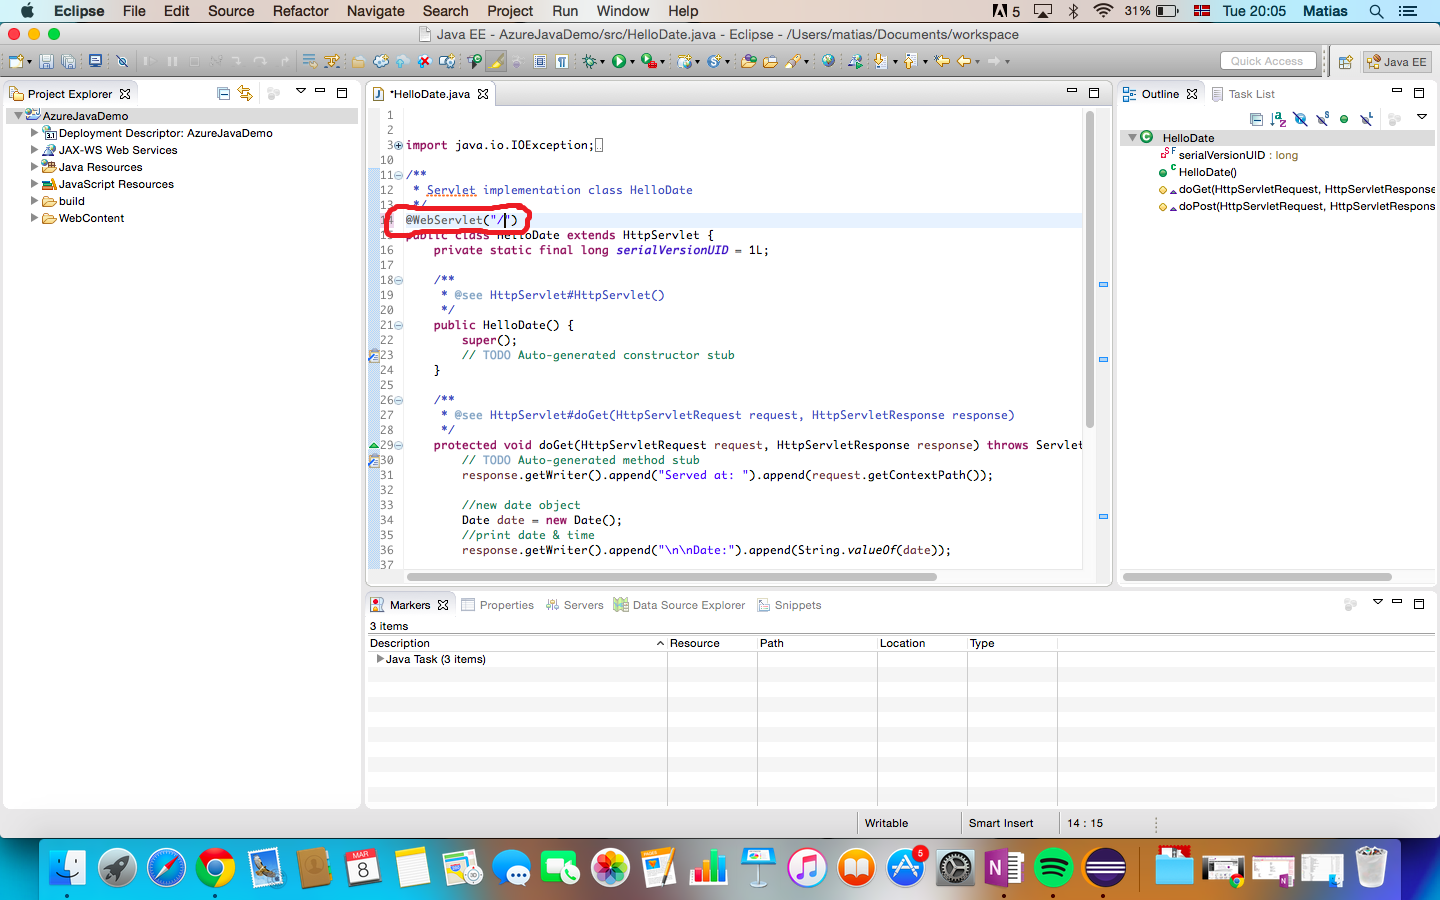Toggle Hide Fields in Outline toolbar

(x=1300, y=119)
